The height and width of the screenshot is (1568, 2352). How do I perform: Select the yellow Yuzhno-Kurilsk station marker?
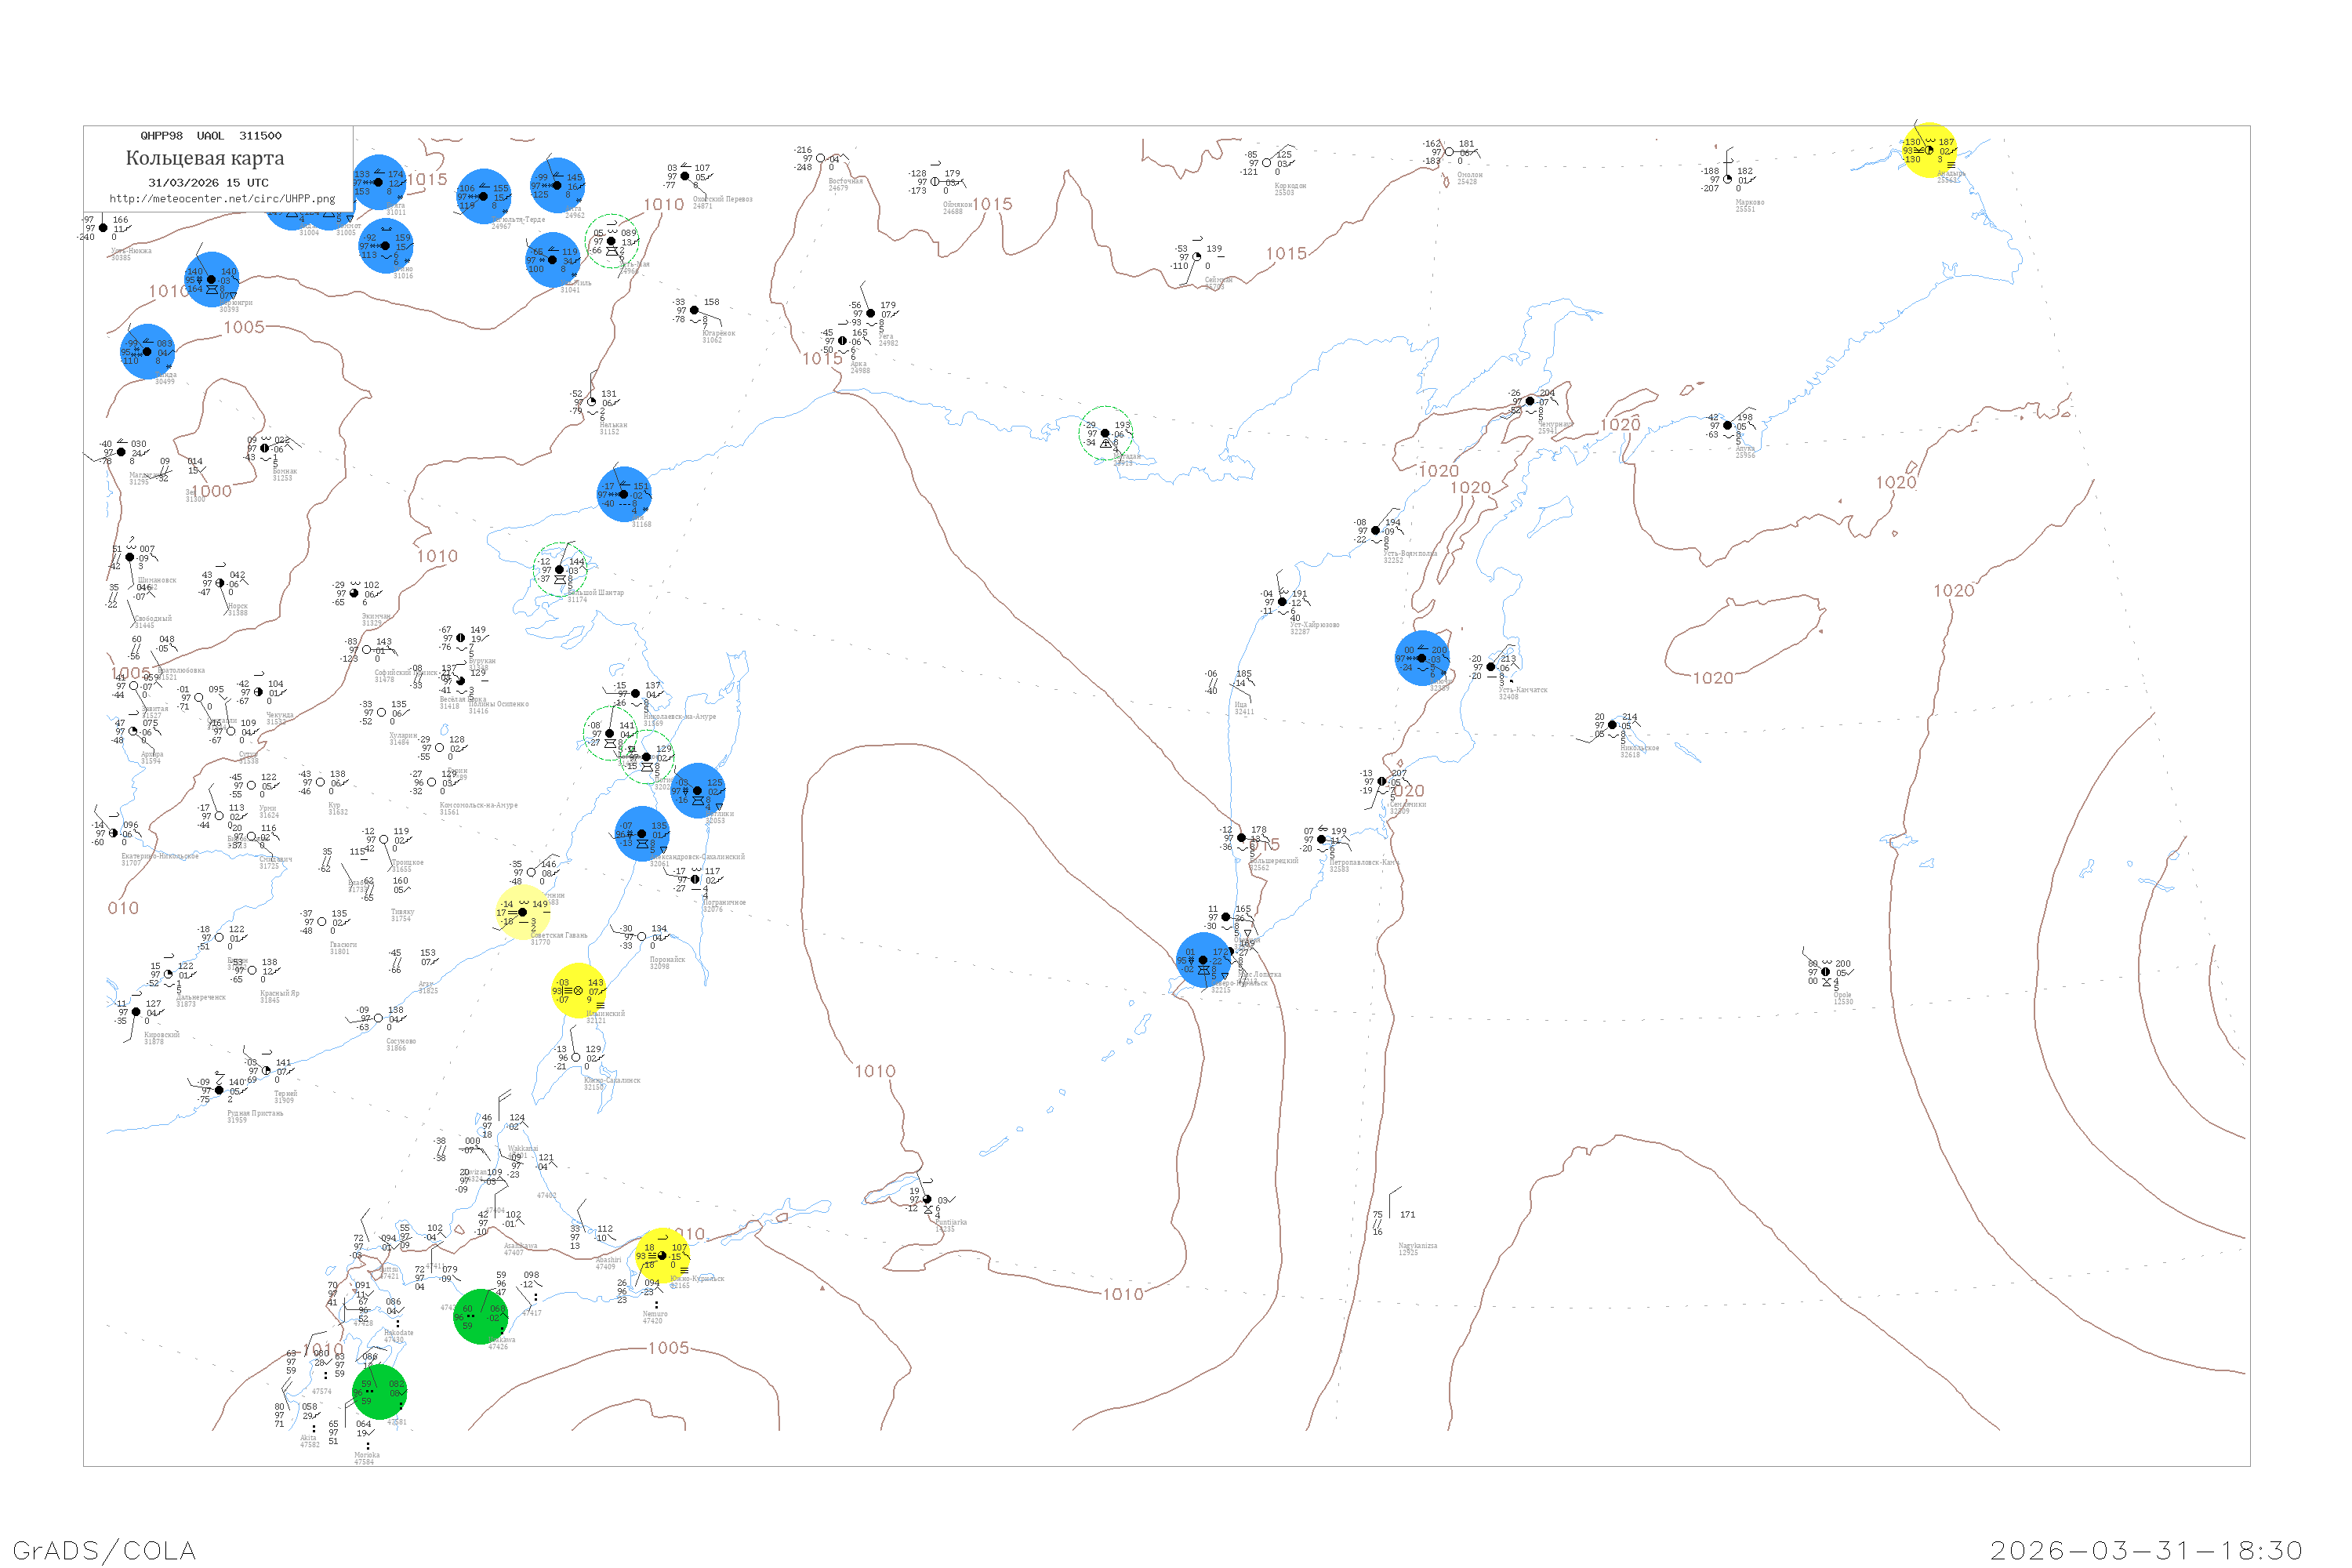coord(662,1256)
